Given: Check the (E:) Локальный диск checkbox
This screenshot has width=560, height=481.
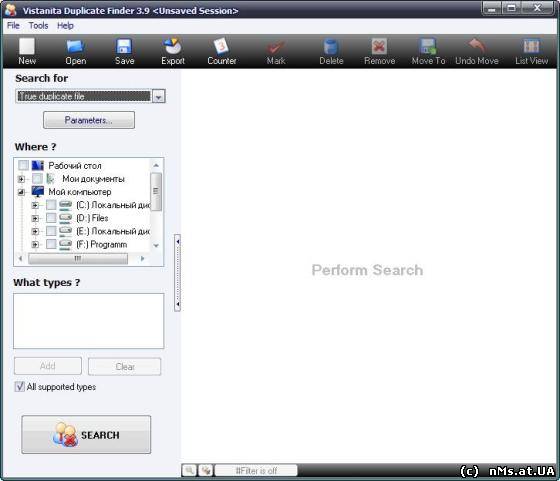Looking at the screenshot, I should (x=51, y=231).
